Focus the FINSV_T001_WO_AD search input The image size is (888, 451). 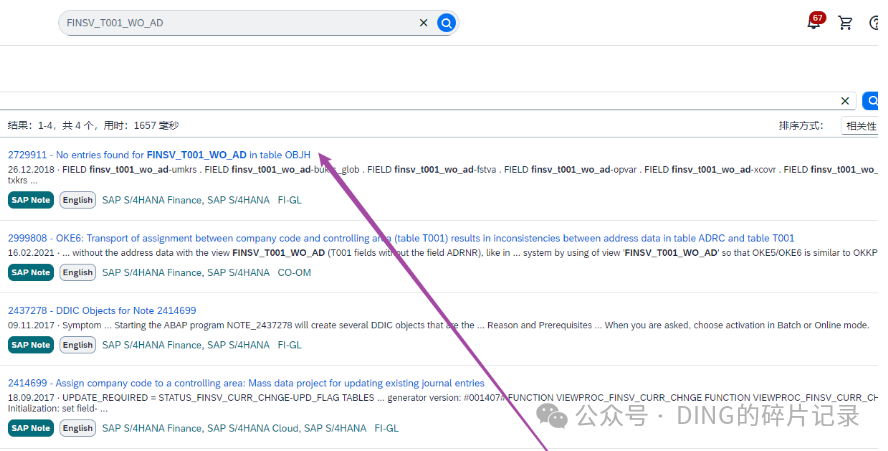[238, 23]
